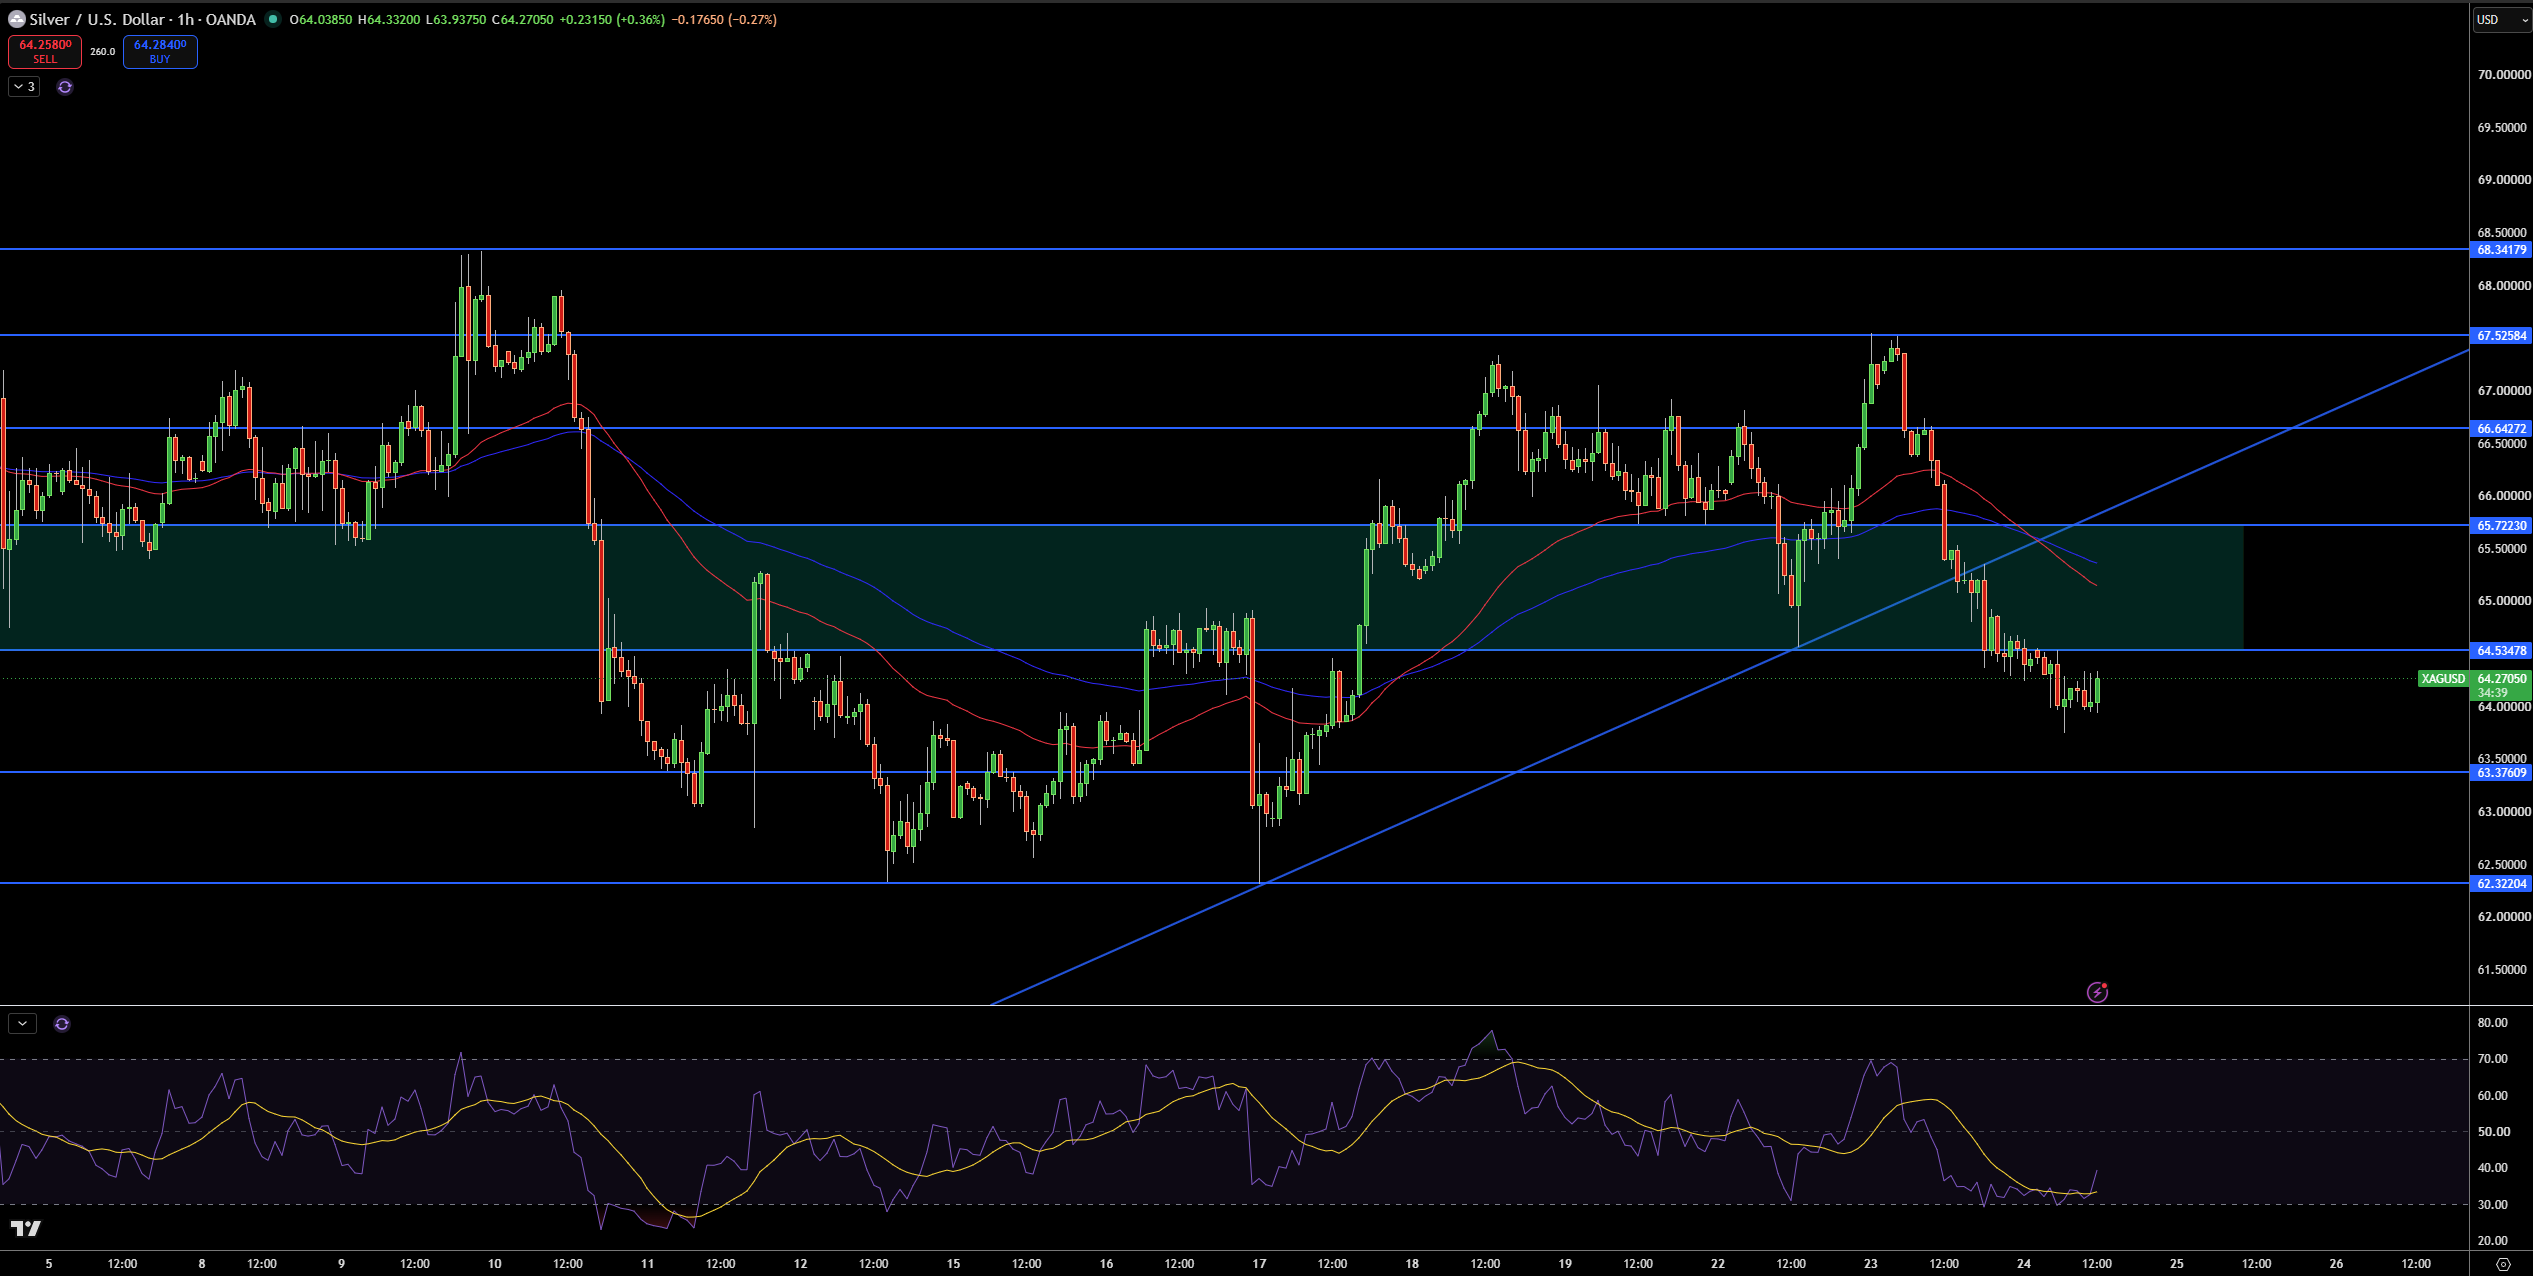2533x1276 pixels.
Task: Click the 80.00 RSI axis label
Action: tap(2493, 1023)
